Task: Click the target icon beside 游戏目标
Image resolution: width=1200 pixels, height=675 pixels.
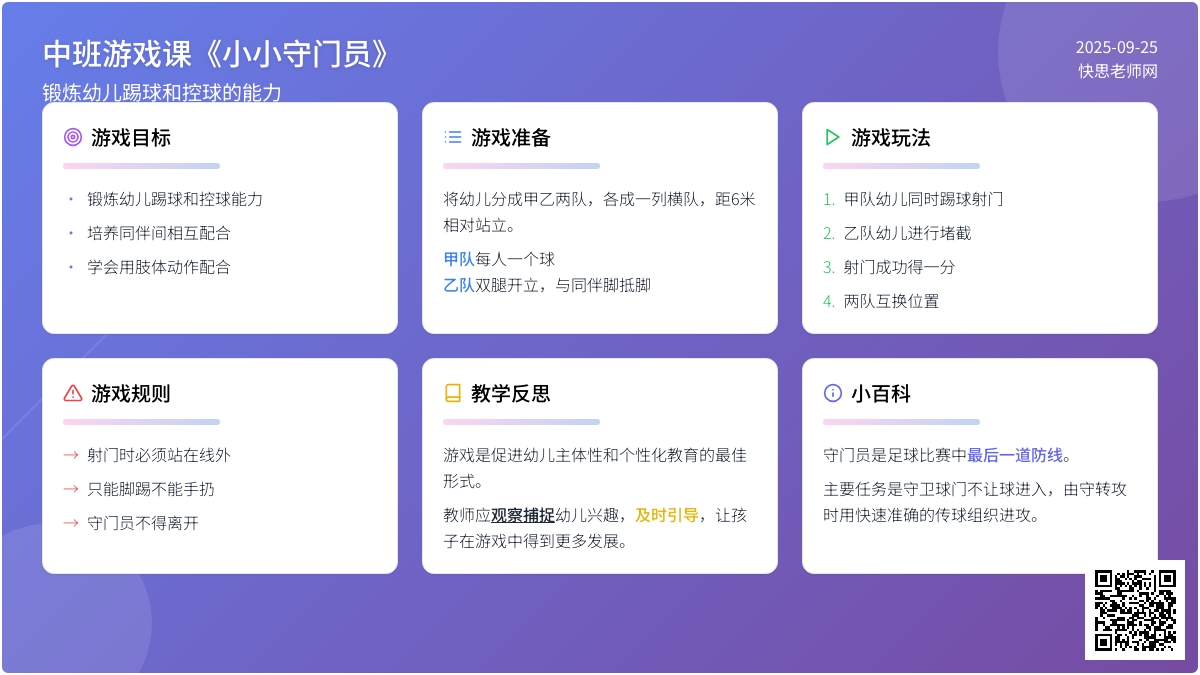Action: [73, 137]
